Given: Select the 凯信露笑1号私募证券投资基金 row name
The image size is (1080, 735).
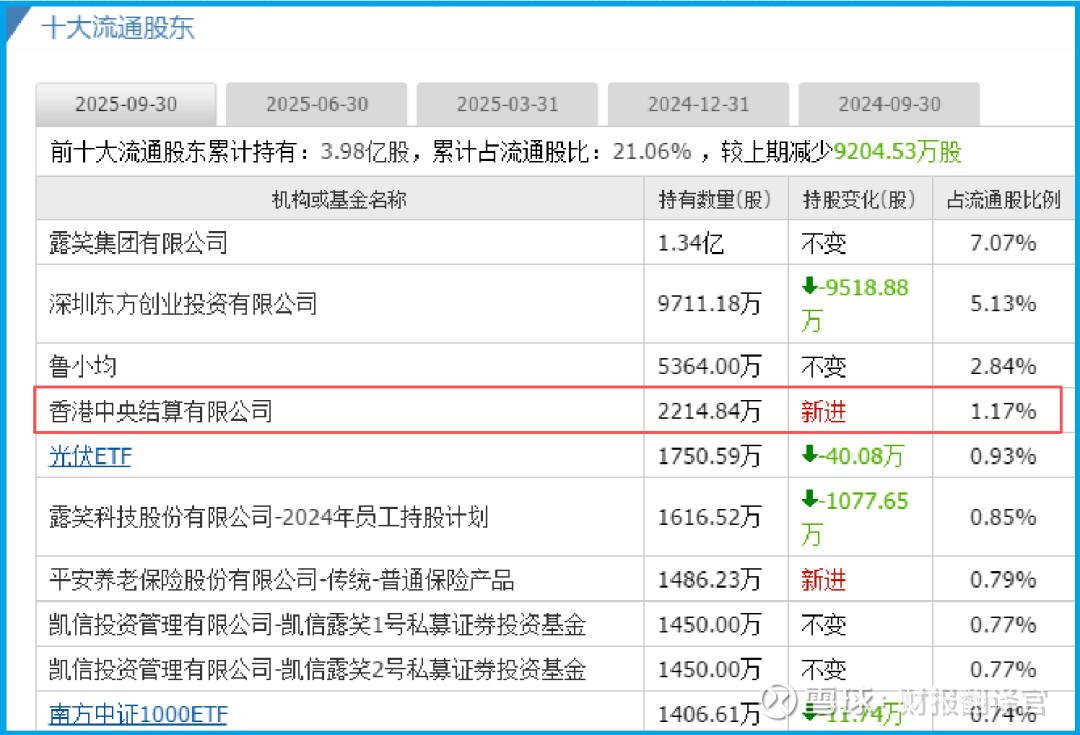Looking at the screenshot, I should click(318, 625).
